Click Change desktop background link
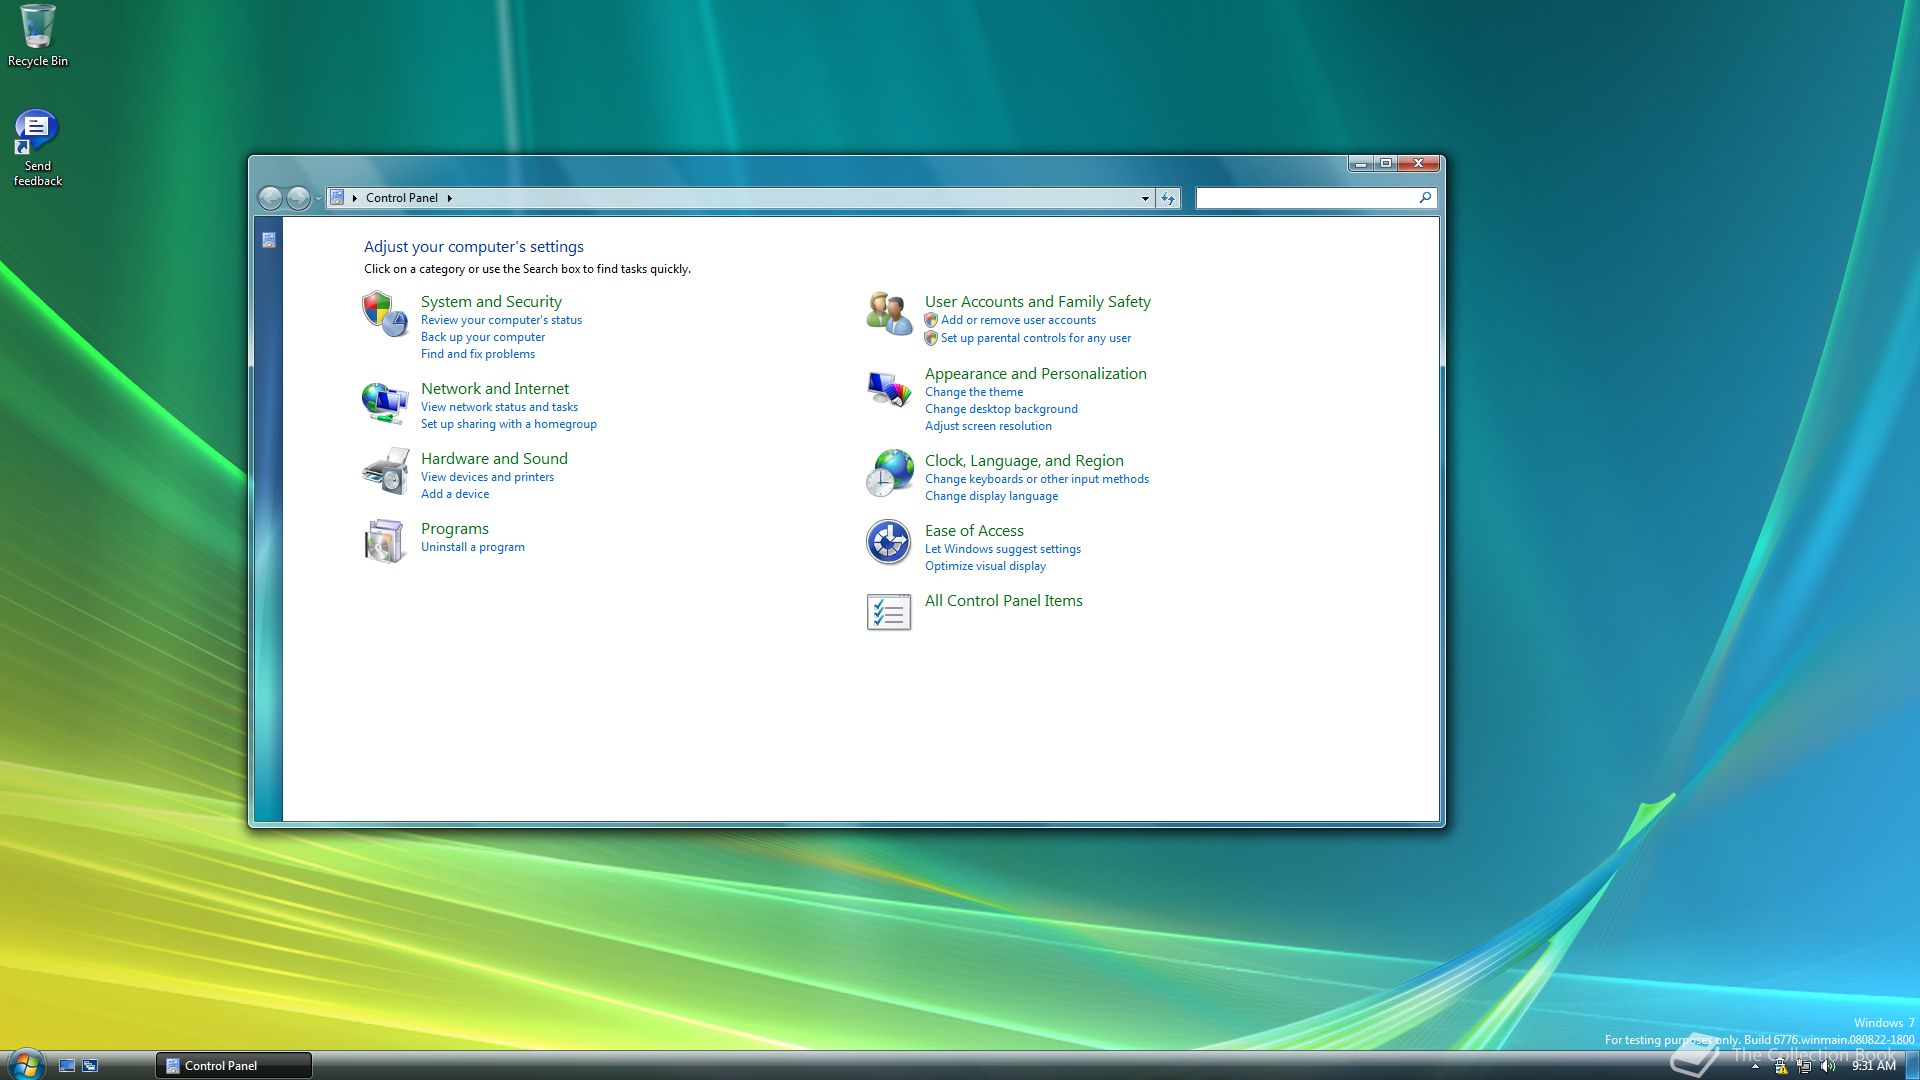The image size is (1920, 1080). click(1001, 409)
